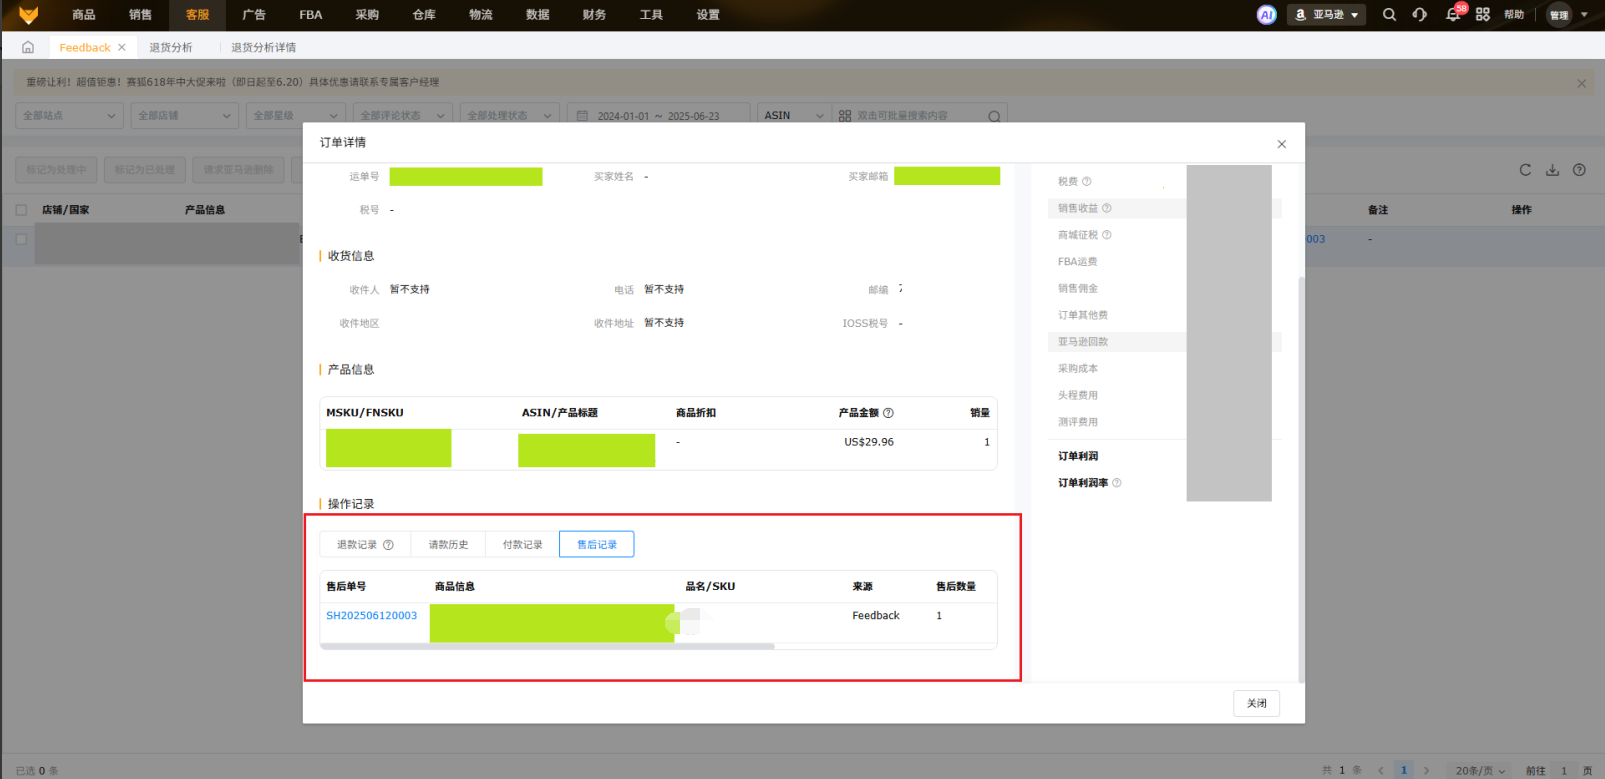
Task: Open the 工具 menu
Action: click(651, 15)
